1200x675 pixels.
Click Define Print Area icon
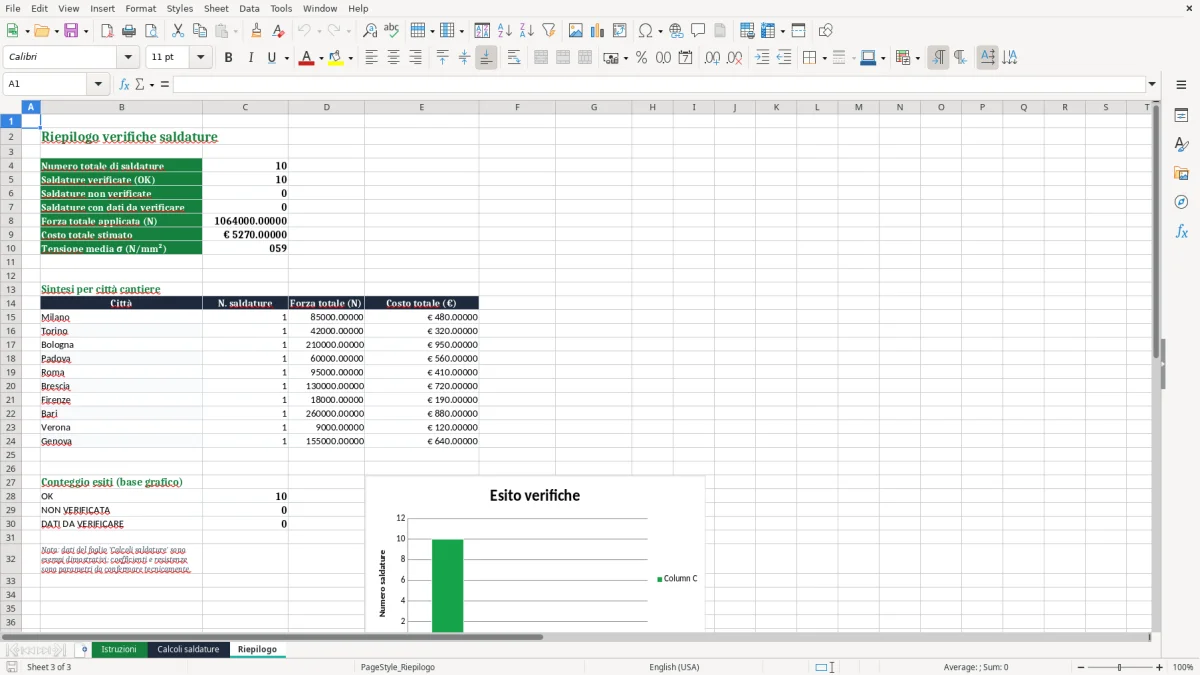click(747, 31)
